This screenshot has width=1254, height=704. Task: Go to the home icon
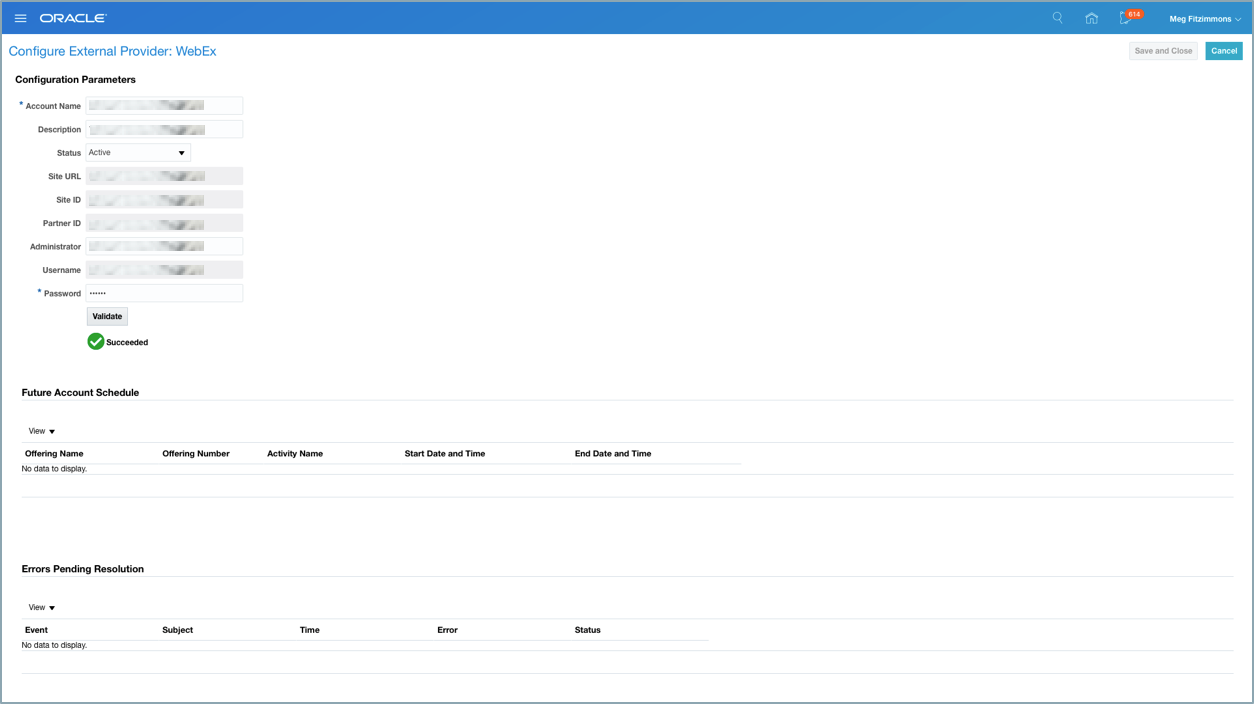(1092, 18)
